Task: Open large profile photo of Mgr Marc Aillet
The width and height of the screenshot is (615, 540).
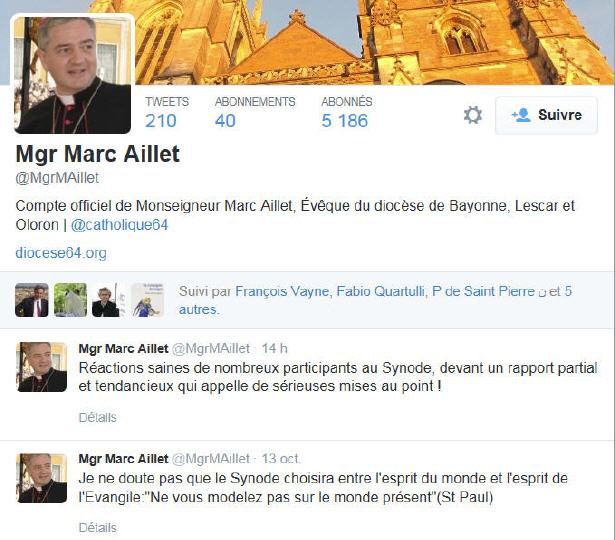Action: click(x=73, y=75)
